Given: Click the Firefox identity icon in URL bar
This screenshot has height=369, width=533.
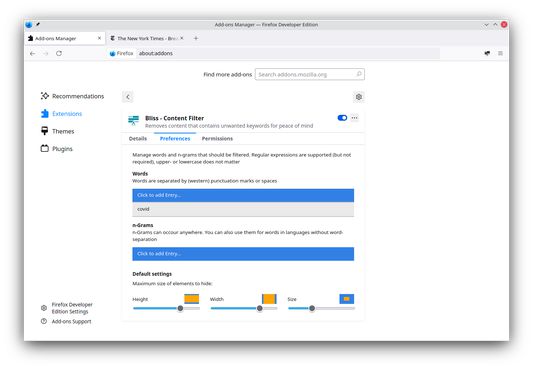Looking at the screenshot, I should (121, 53).
